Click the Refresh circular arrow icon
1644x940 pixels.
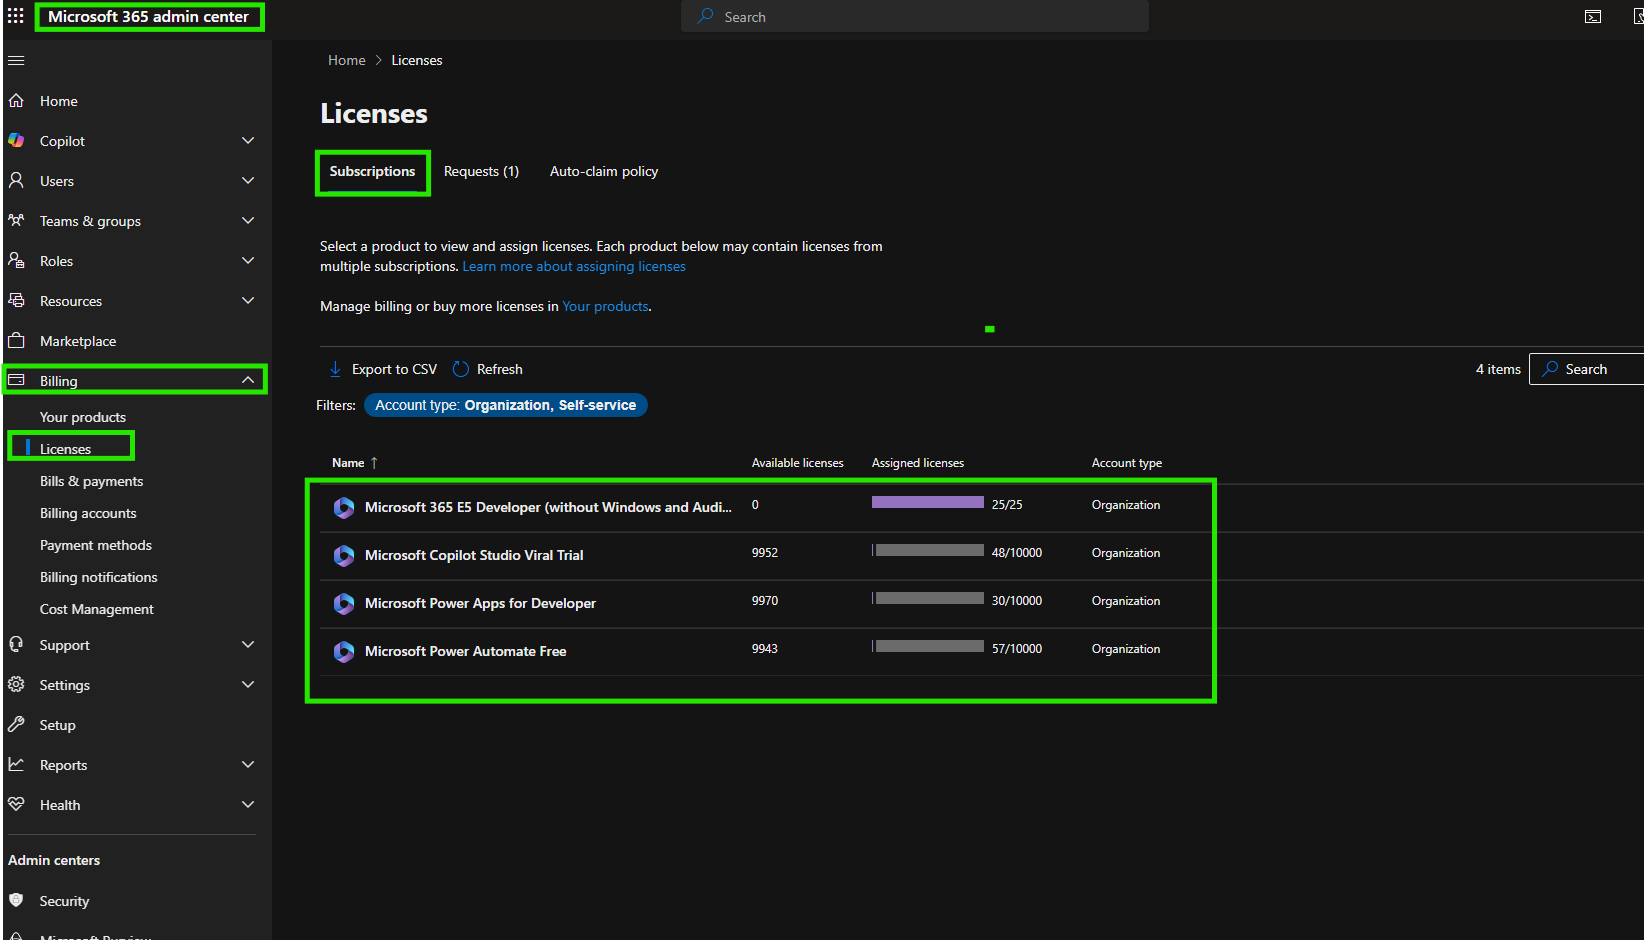(461, 369)
